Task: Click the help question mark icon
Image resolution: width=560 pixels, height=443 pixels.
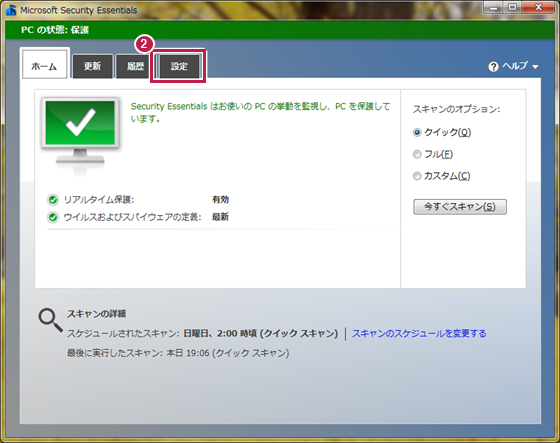Action: point(493,67)
